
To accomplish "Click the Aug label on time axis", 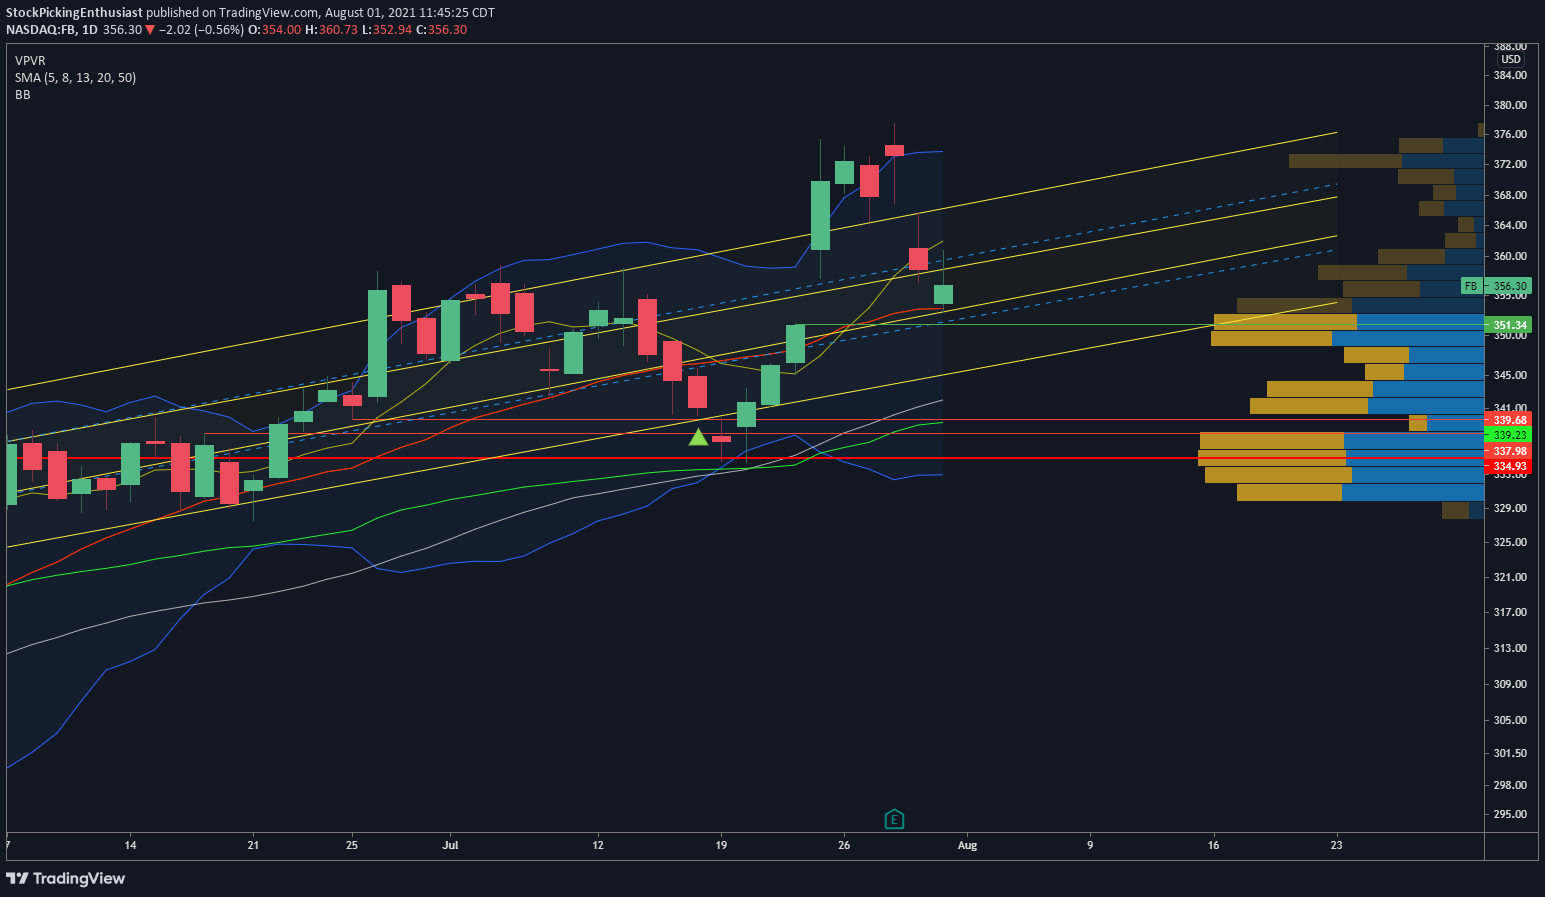I will coord(967,845).
